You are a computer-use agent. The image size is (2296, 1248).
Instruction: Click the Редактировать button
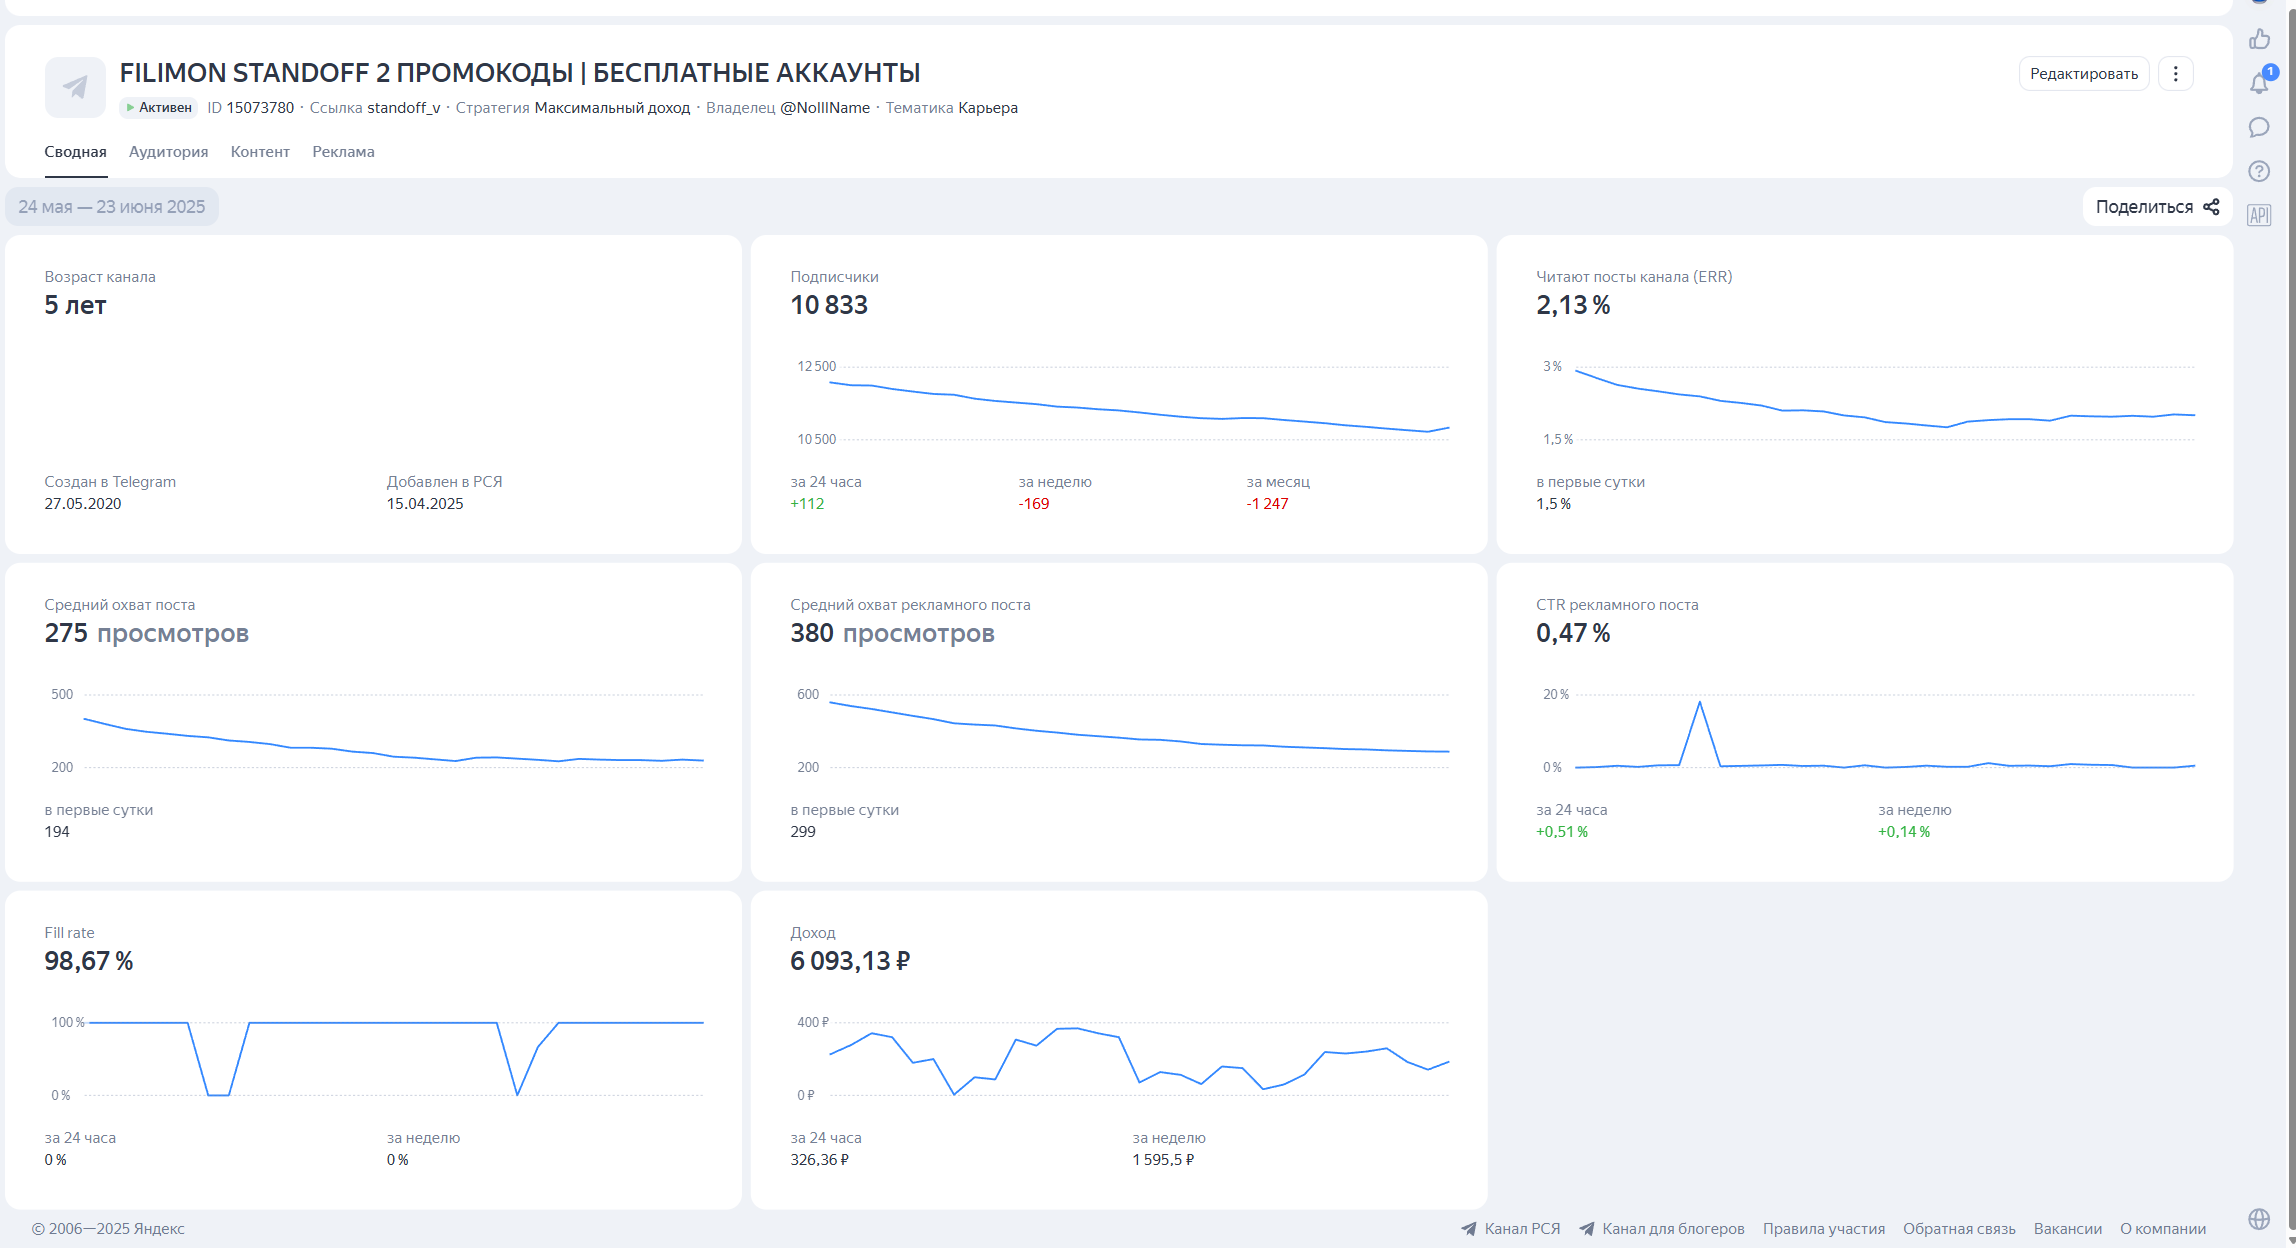point(2084,74)
